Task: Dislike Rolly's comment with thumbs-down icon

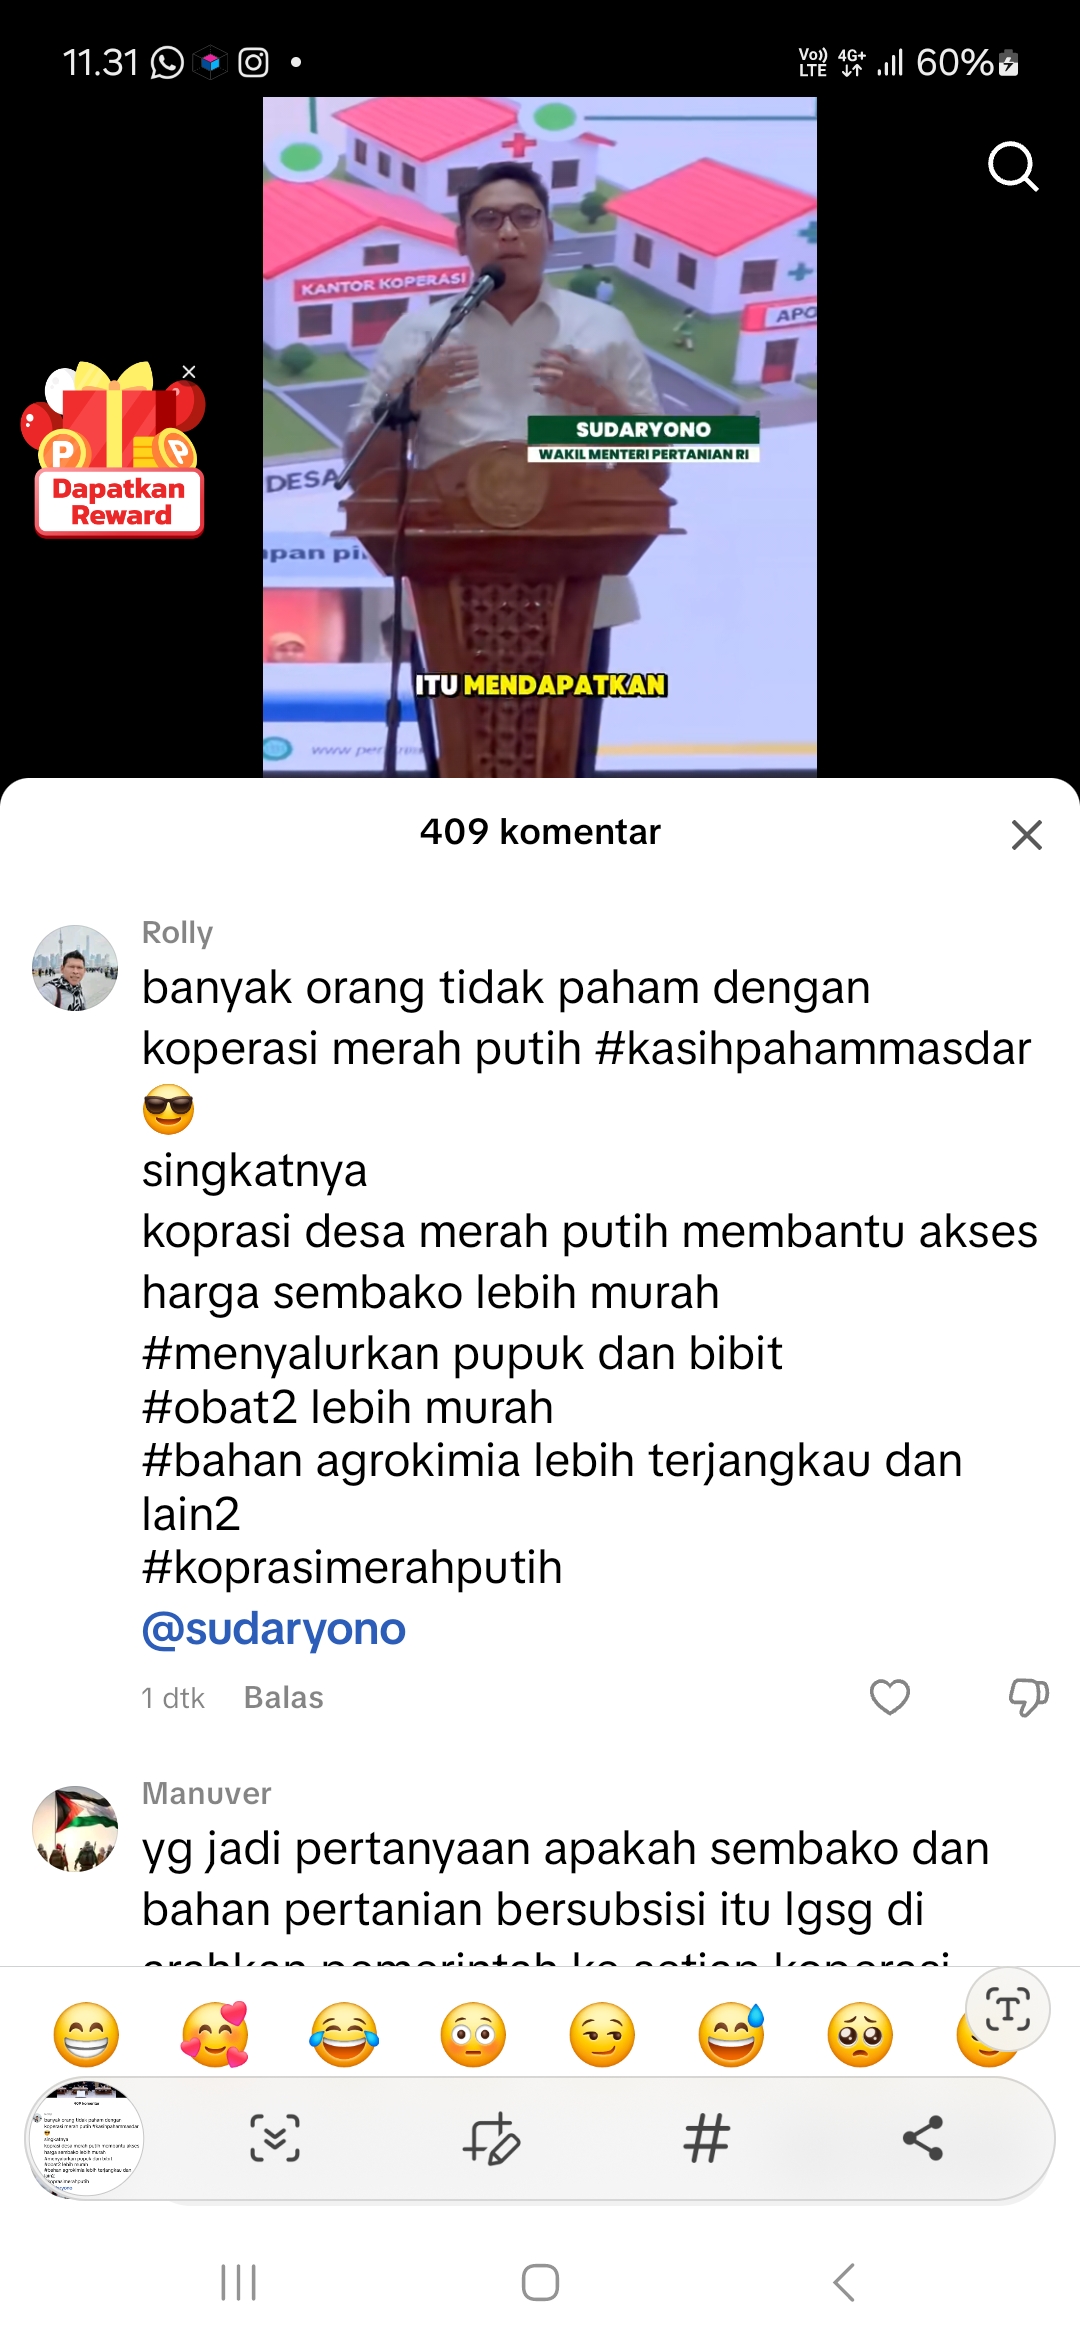Action: 1028,1697
